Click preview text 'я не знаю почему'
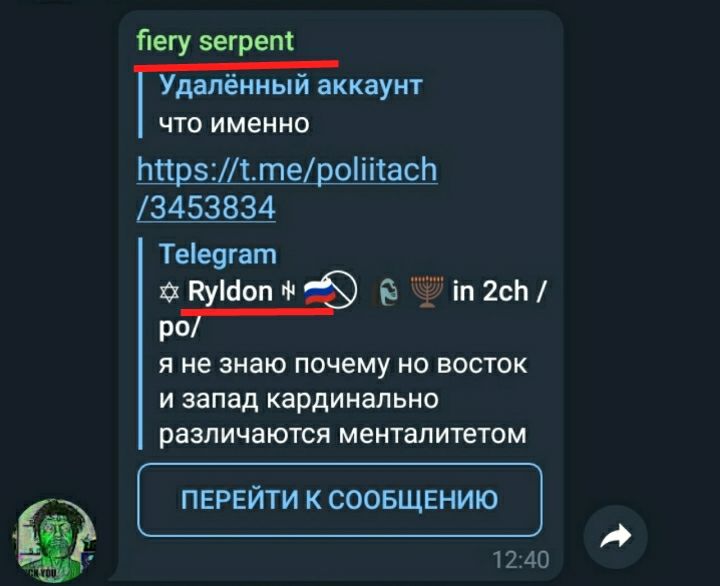Screen dimensions: 720x586 pyautogui.click(x=274, y=365)
